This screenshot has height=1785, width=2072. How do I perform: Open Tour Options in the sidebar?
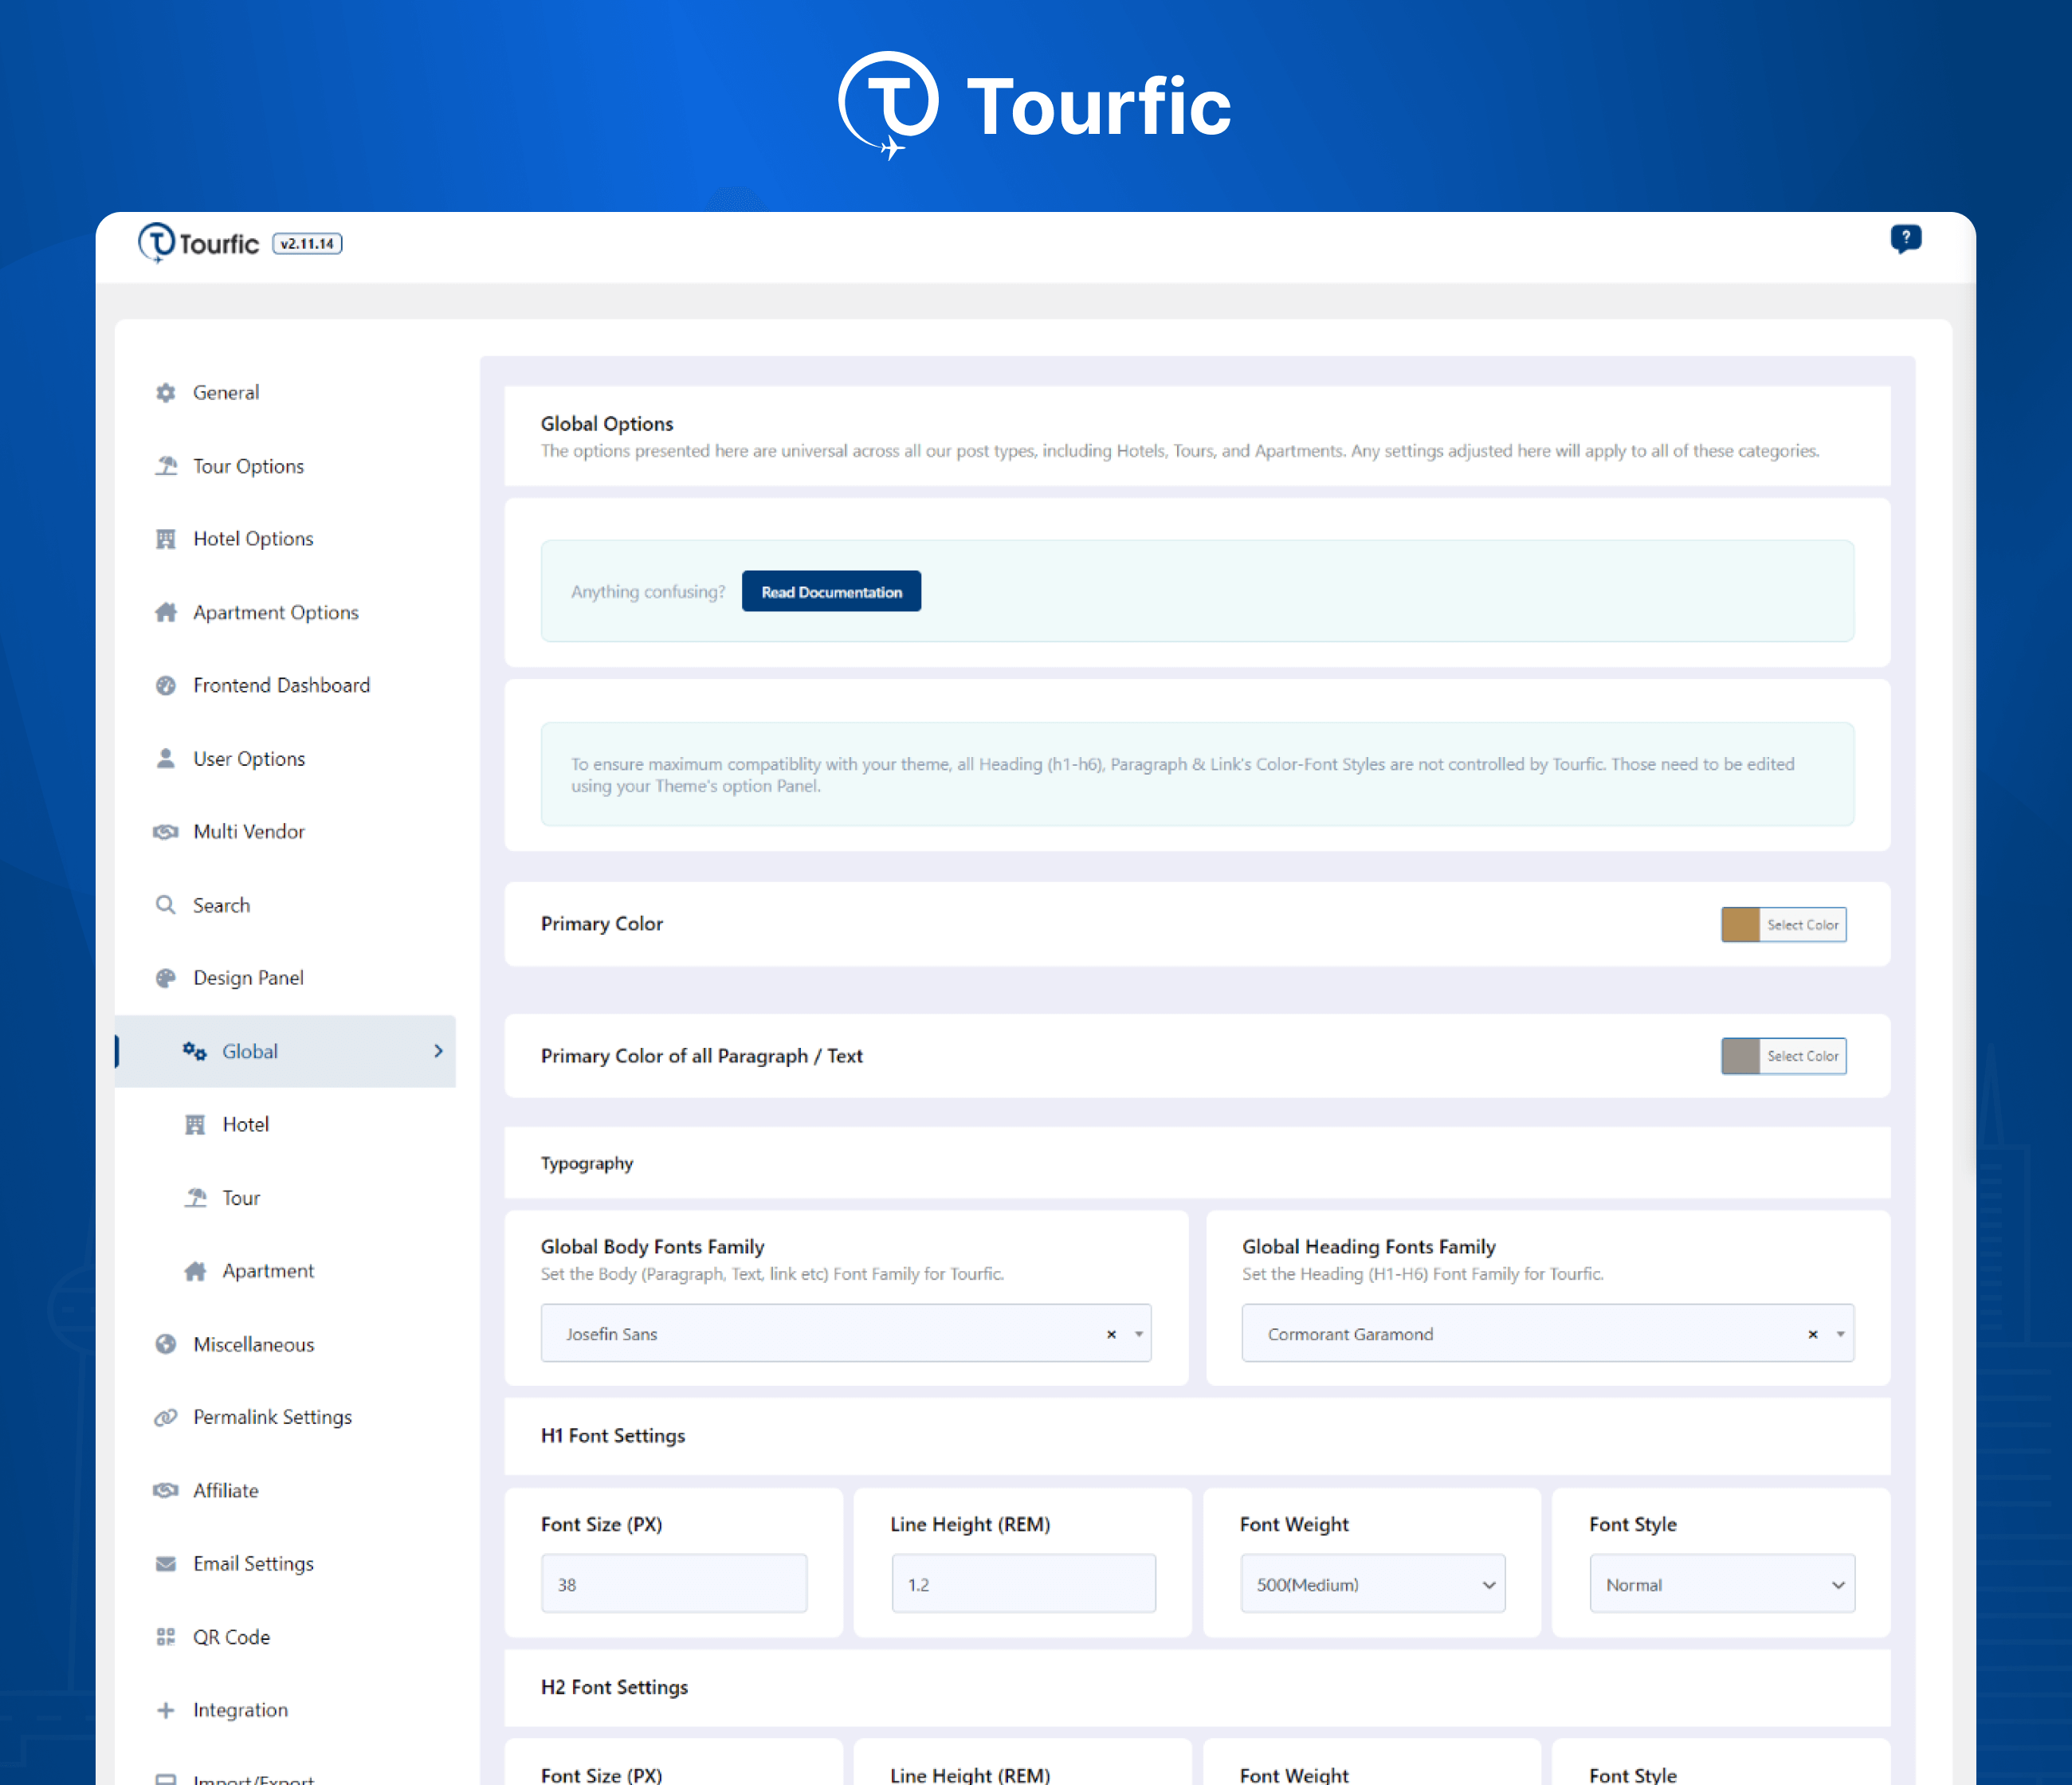click(x=248, y=466)
